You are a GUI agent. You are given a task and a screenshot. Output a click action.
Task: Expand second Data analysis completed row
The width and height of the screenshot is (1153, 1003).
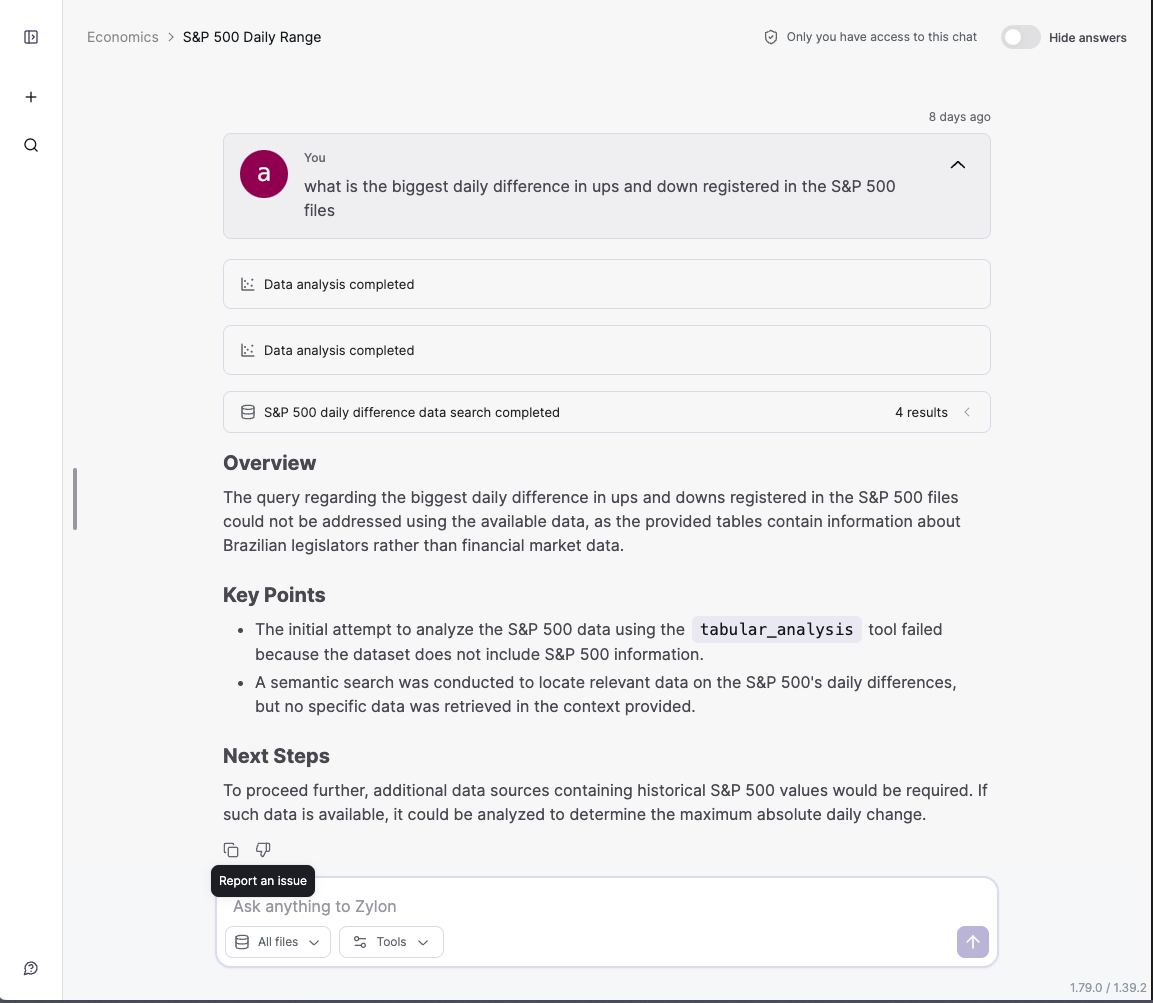[607, 350]
